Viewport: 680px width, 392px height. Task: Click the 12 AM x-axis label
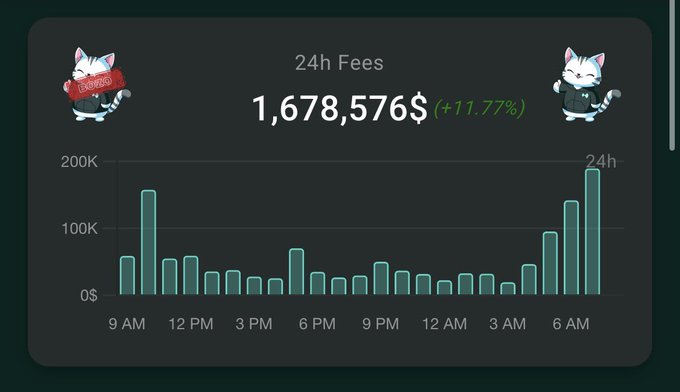click(x=445, y=324)
